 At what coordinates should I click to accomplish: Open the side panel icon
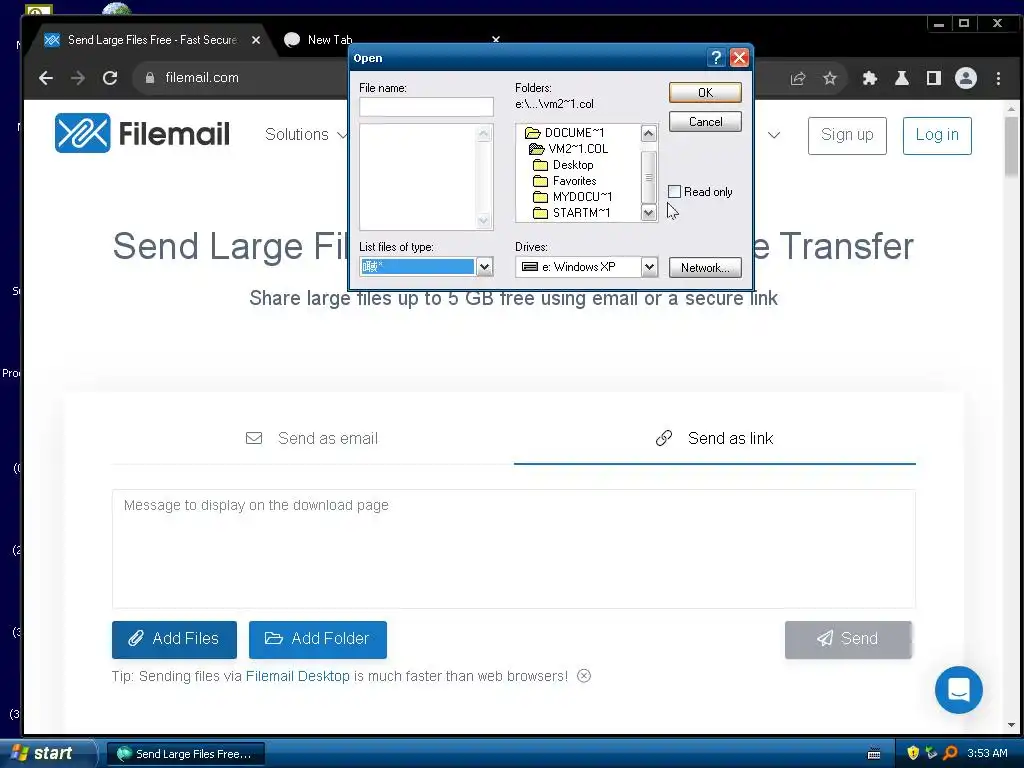point(933,79)
